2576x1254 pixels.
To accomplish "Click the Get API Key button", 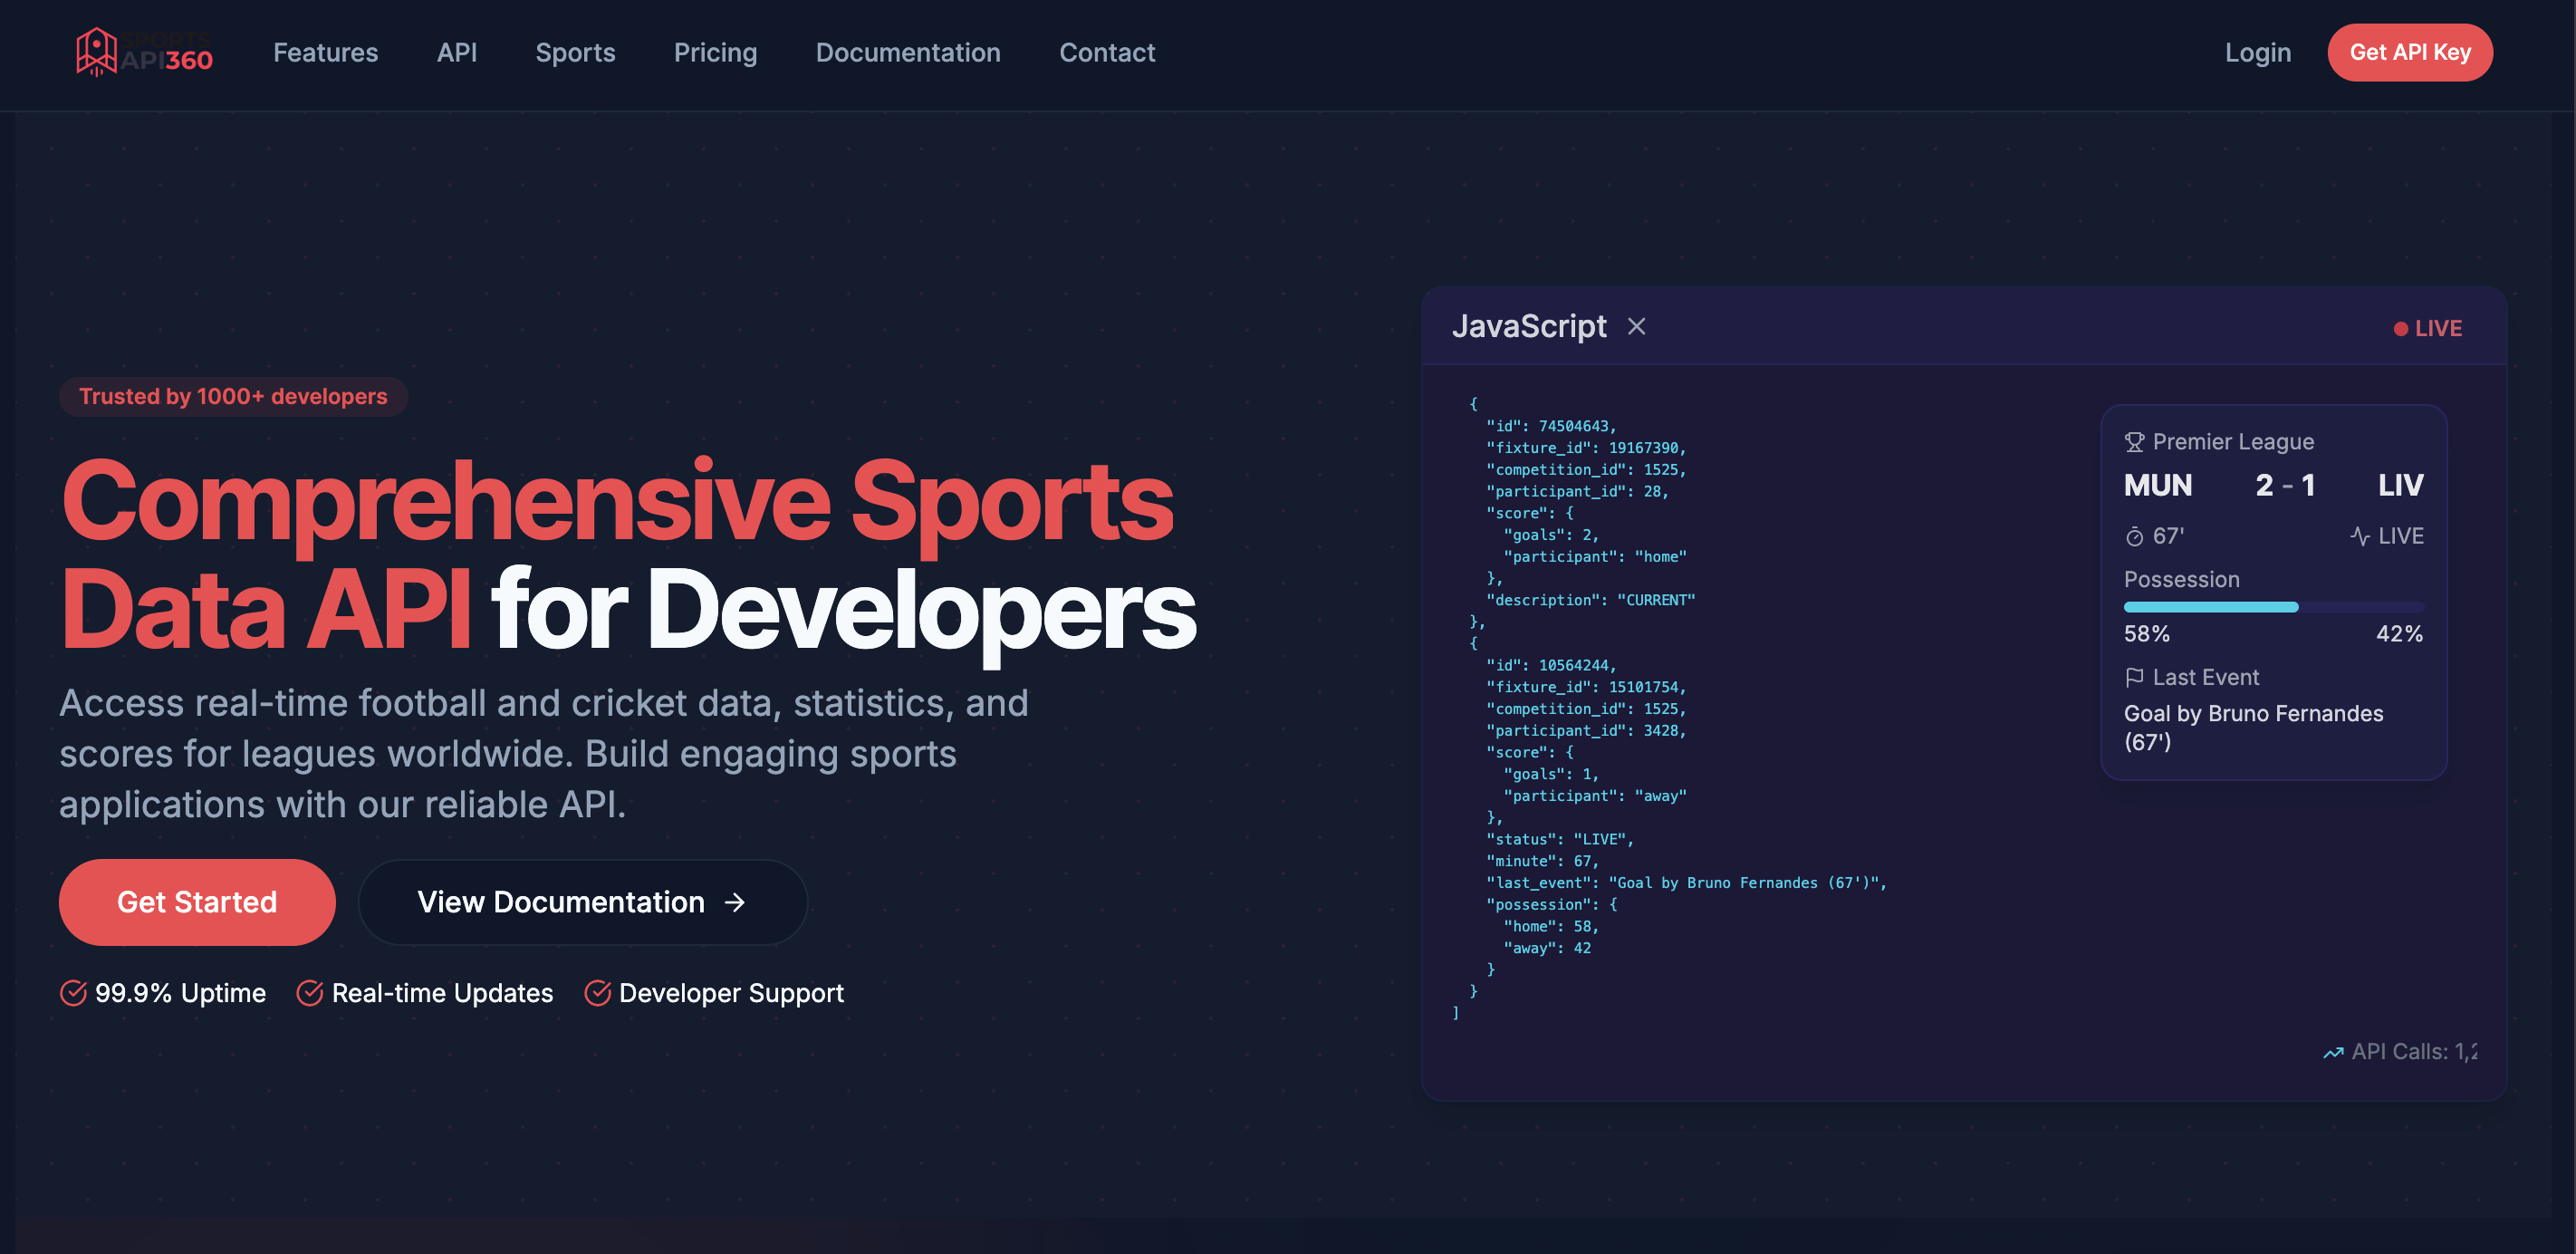I will (2409, 52).
